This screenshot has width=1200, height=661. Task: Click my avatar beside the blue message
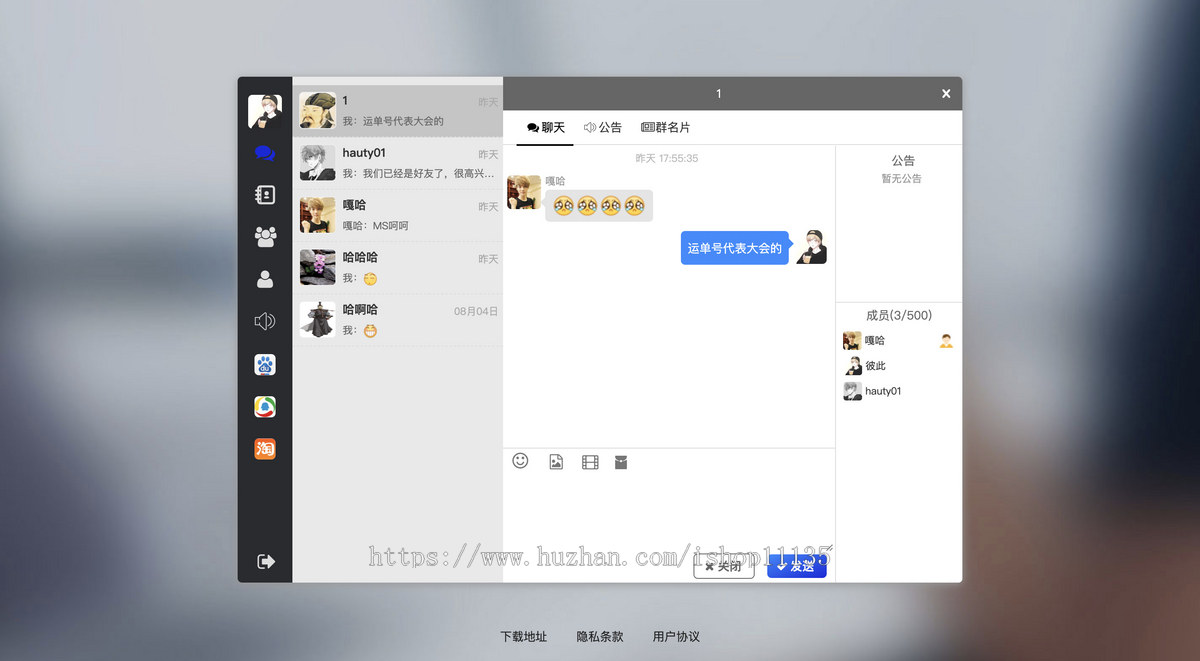coord(811,247)
